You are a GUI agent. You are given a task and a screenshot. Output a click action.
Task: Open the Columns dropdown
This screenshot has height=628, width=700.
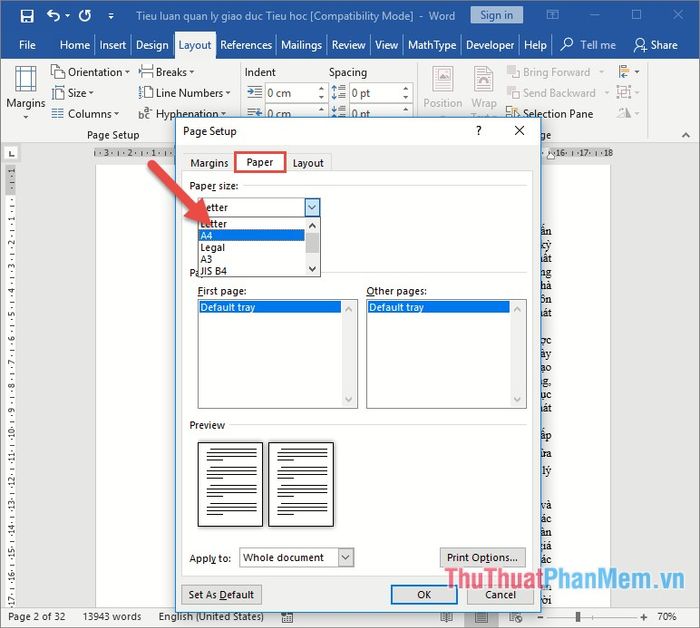pyautogui.click(x=85, y=114)
